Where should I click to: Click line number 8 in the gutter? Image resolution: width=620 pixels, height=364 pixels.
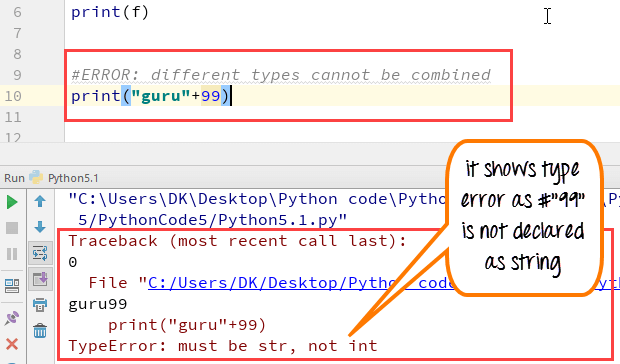tap(17, 54)
